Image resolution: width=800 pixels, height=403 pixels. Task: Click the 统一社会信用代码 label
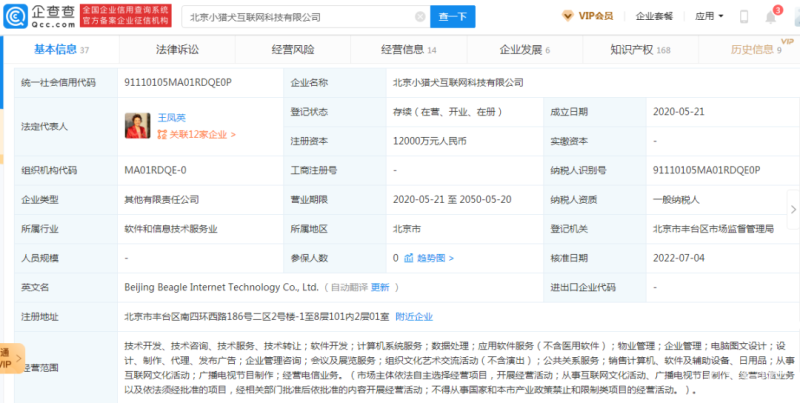pyautogui.click(x=58, y=82)
